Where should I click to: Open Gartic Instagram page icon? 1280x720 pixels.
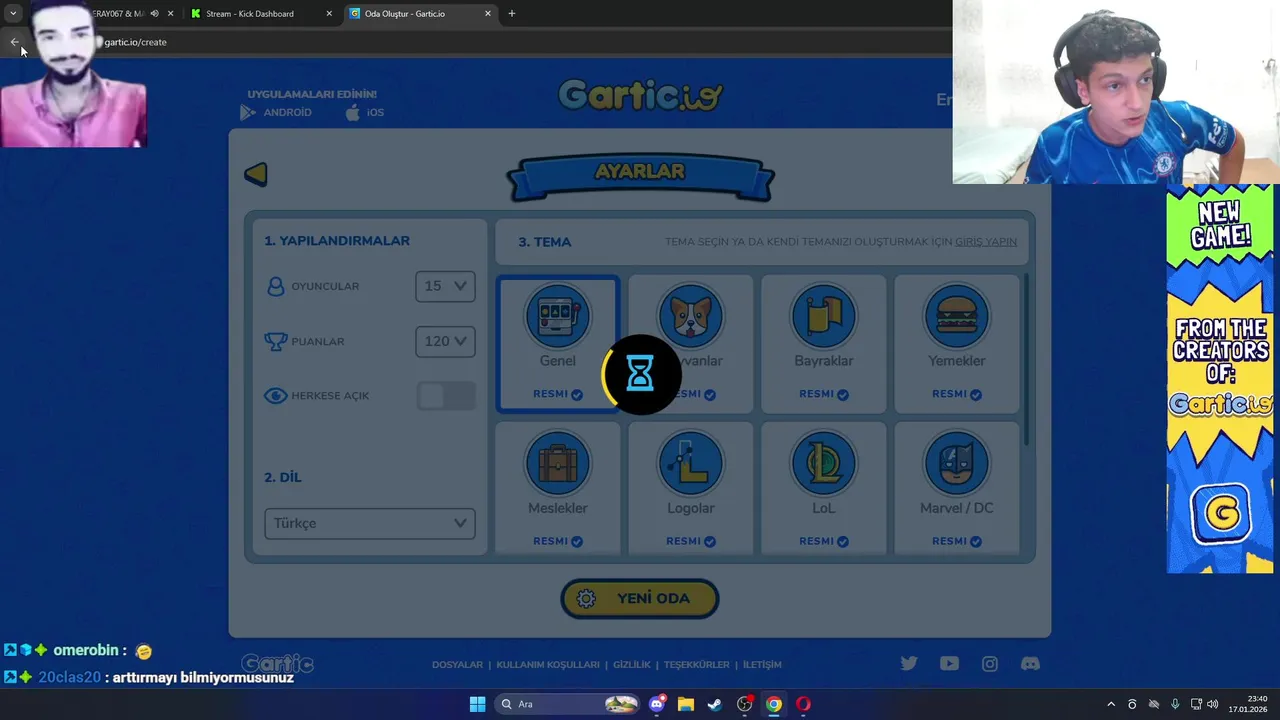tap(990, 663)
